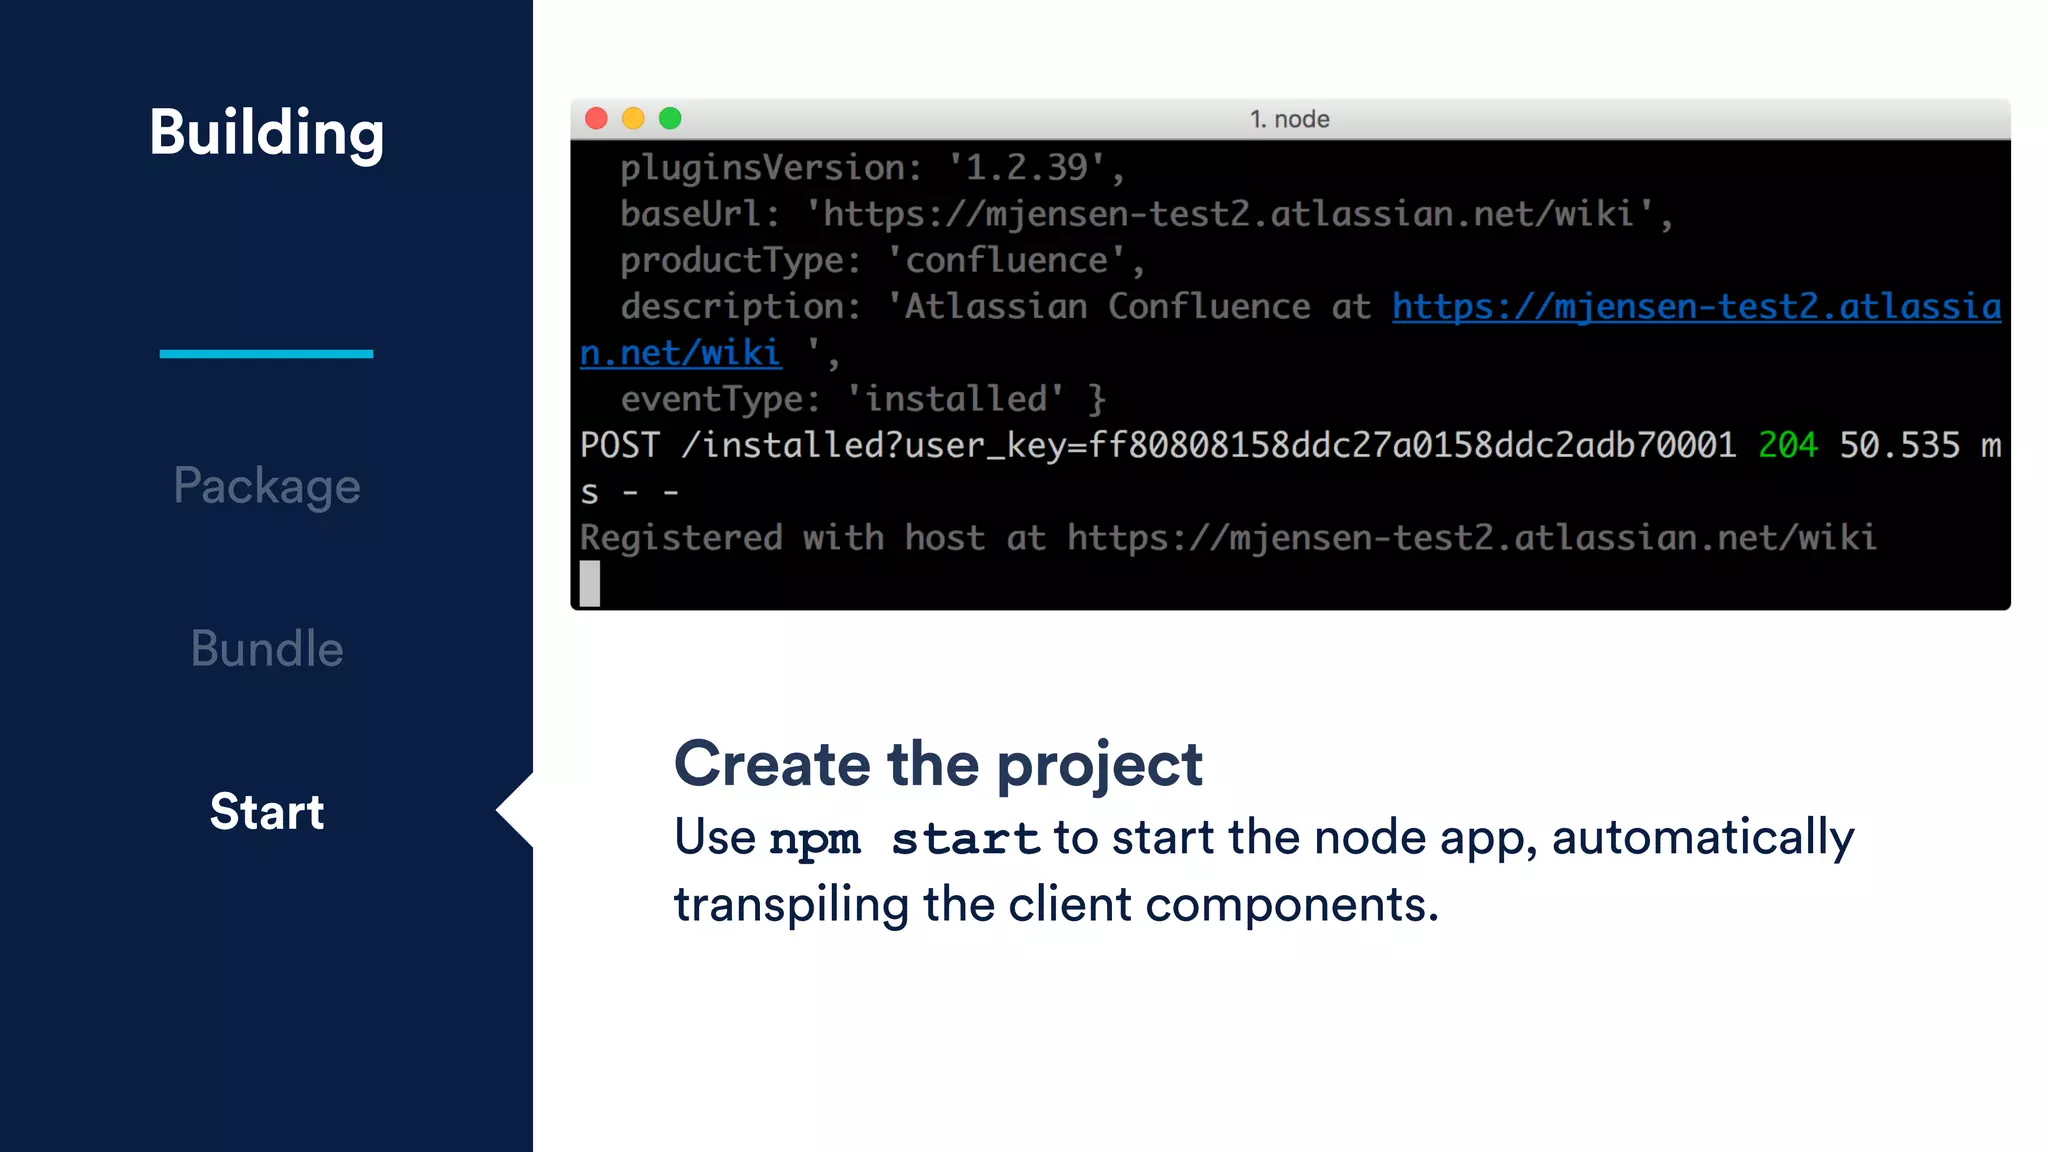
Task: Select the 'Start' sidebar step
Action: pyautogui.click(x=267, y=811)
